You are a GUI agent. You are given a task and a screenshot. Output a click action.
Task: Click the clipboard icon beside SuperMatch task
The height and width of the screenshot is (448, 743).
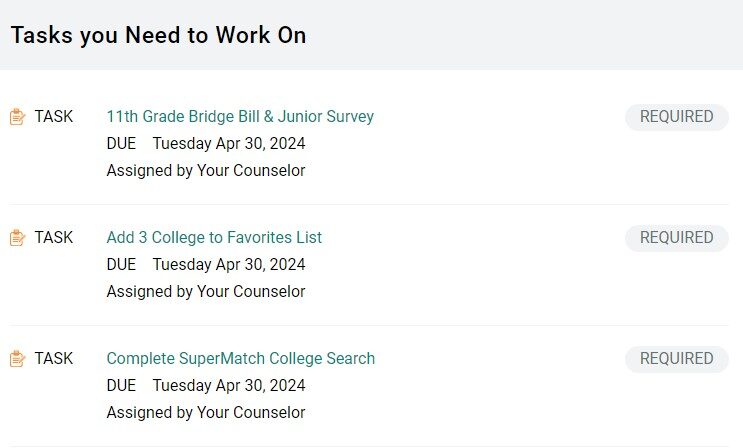click(x=18, y=358)
